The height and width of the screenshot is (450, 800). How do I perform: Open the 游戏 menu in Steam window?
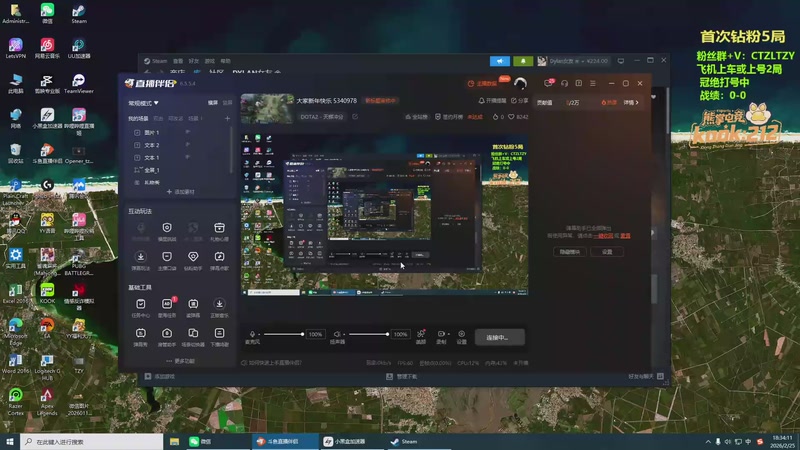(210, 61)
